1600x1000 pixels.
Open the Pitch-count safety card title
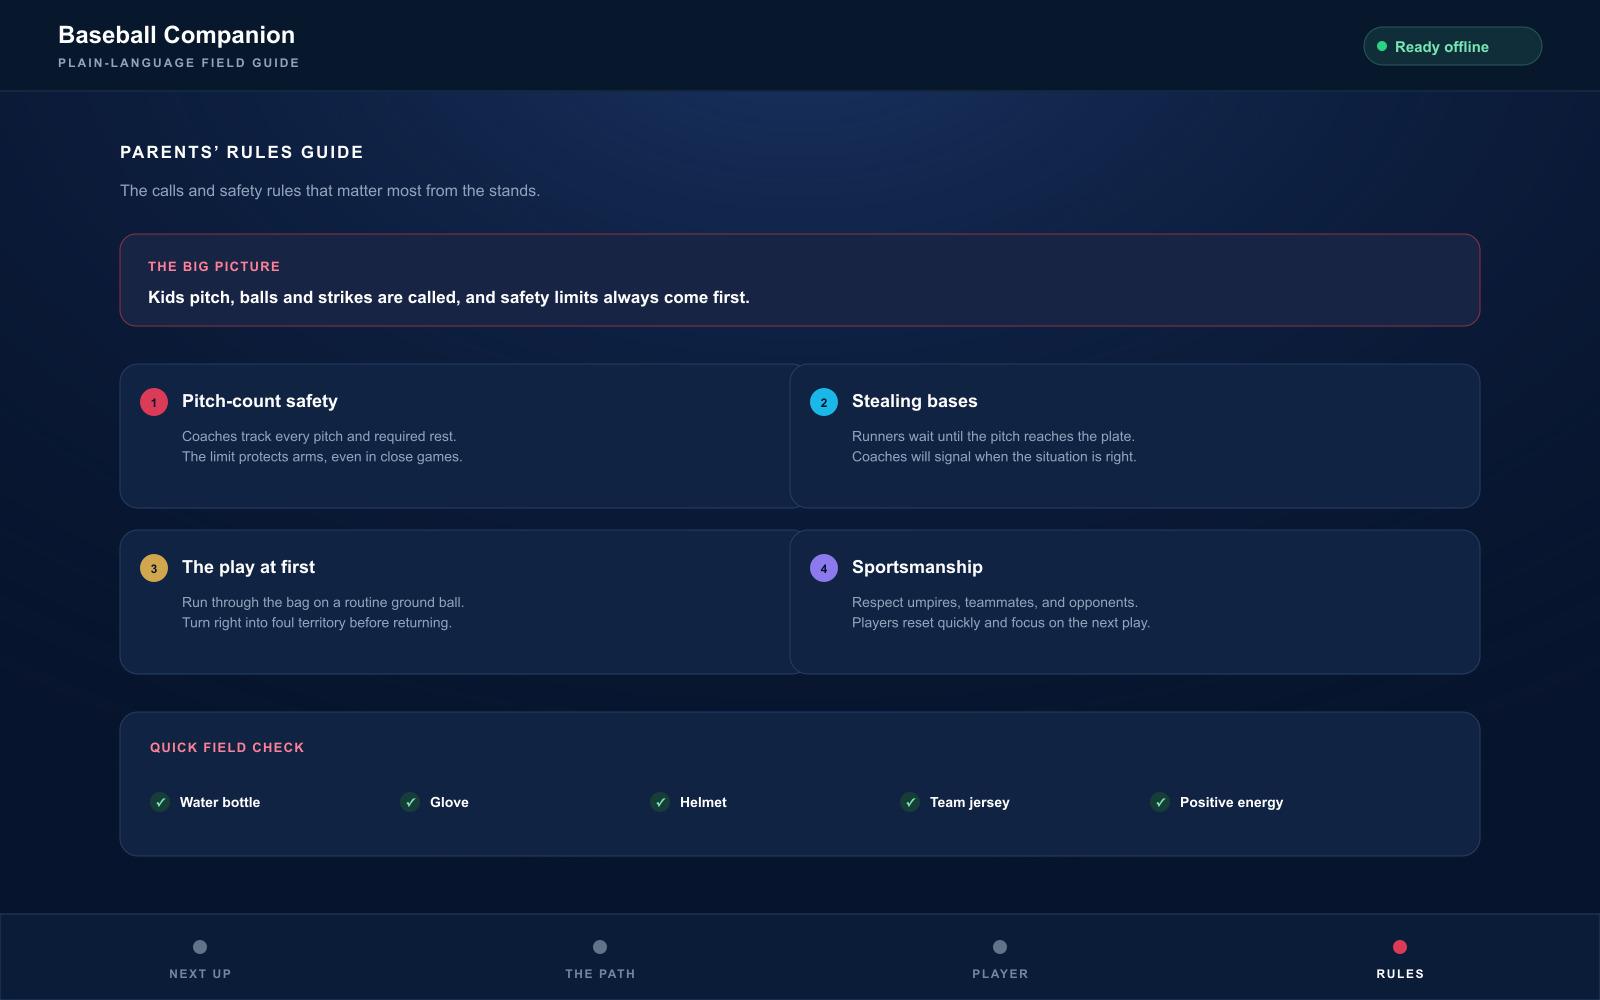260,401
